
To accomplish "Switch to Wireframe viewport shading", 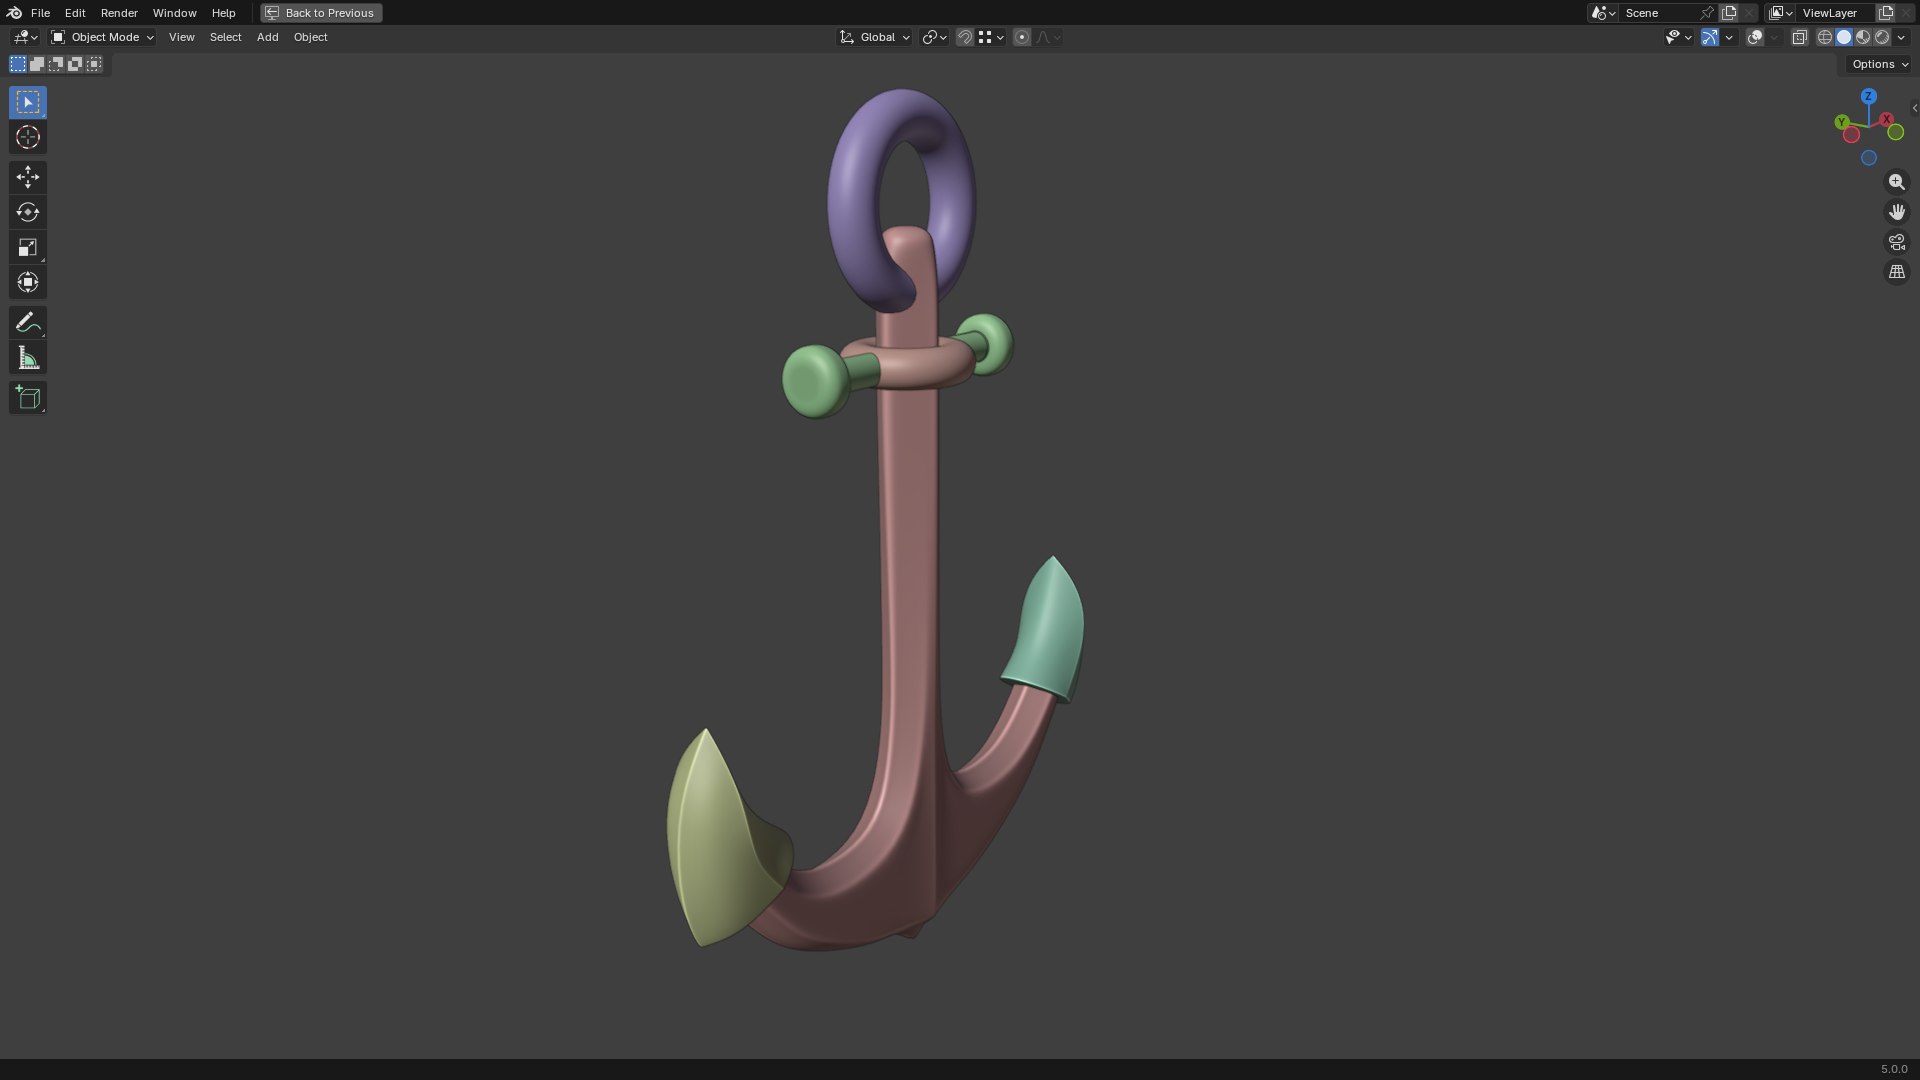I will click(1825, 37).
